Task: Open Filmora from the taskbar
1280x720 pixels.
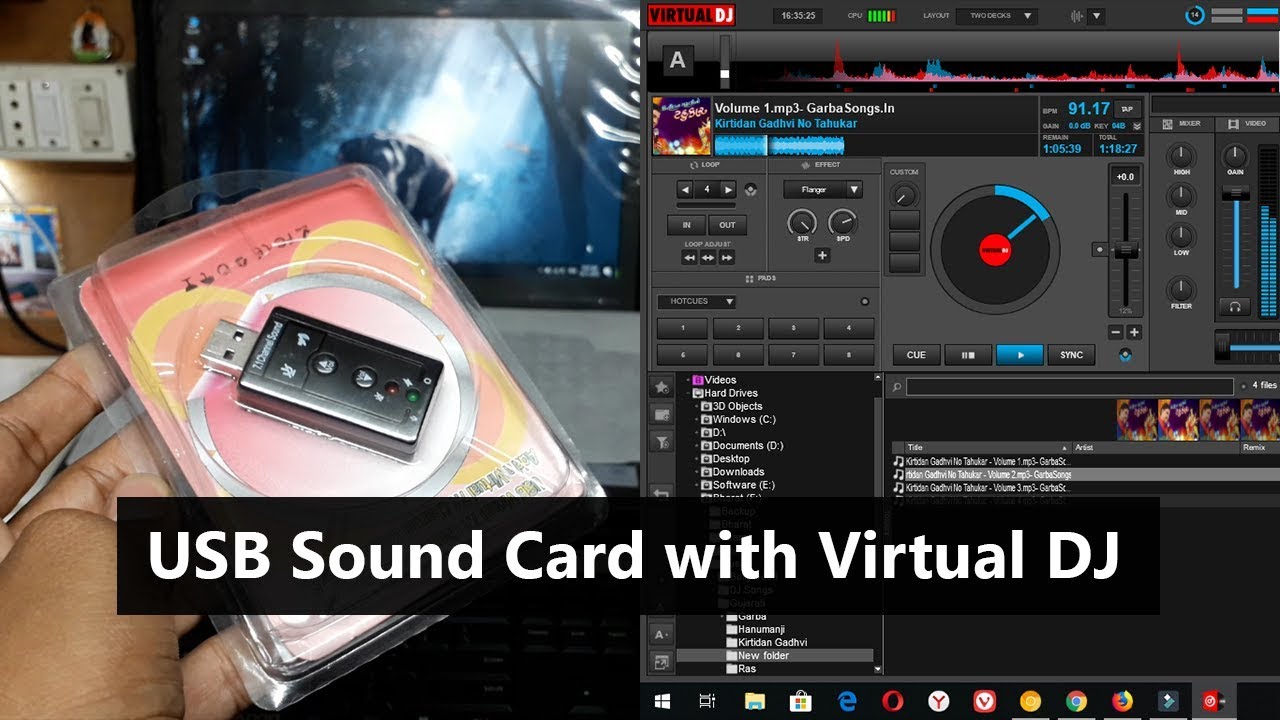Action: tap(1168, 702)
